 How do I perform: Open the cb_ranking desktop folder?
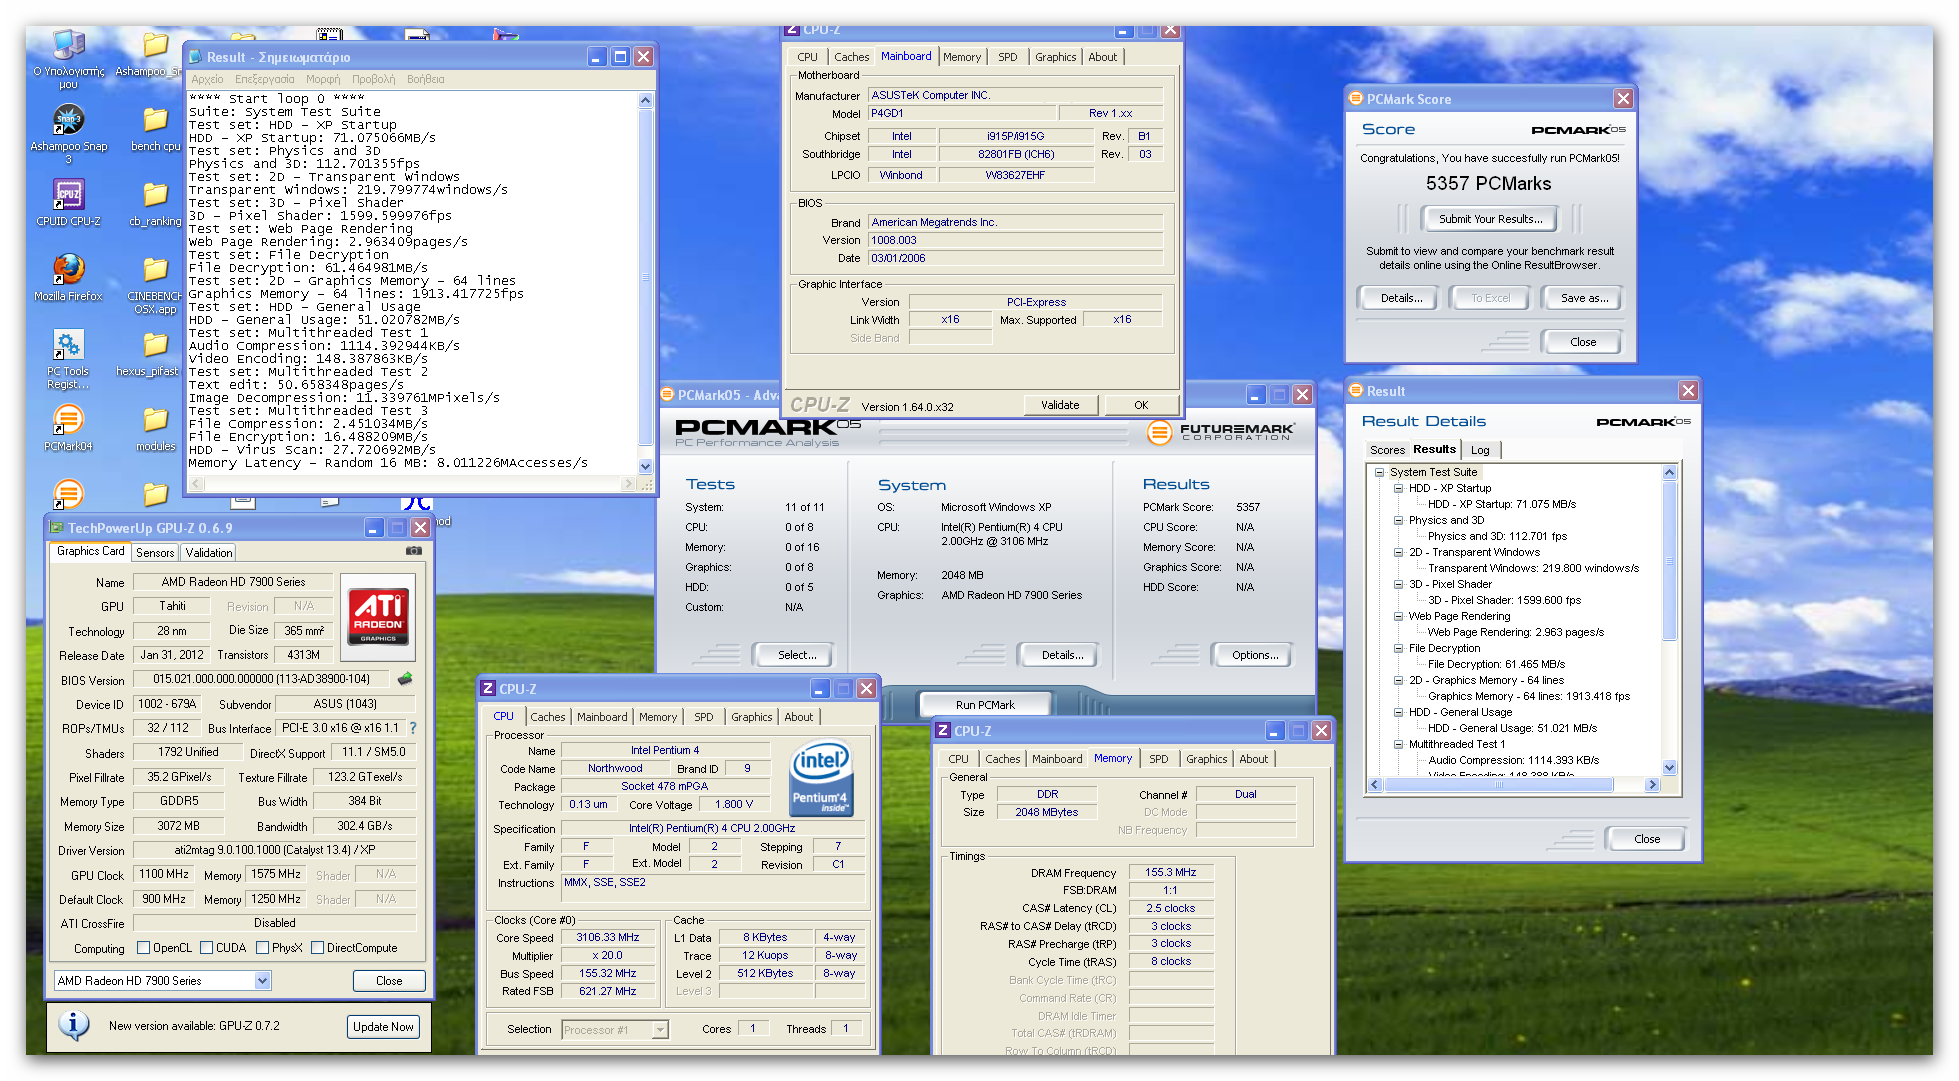pyautogui.click(x=155, y=202)
